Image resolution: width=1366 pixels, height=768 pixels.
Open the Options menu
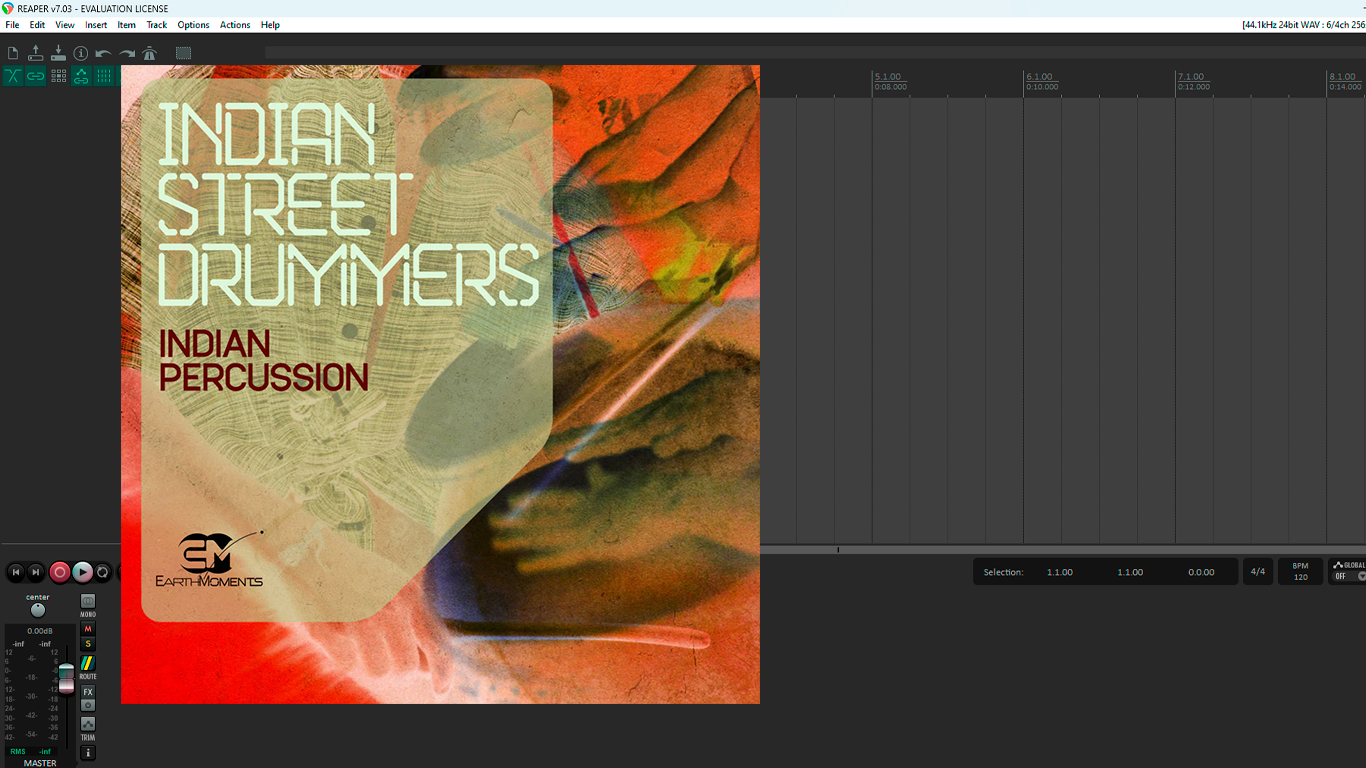pos(193,25)
